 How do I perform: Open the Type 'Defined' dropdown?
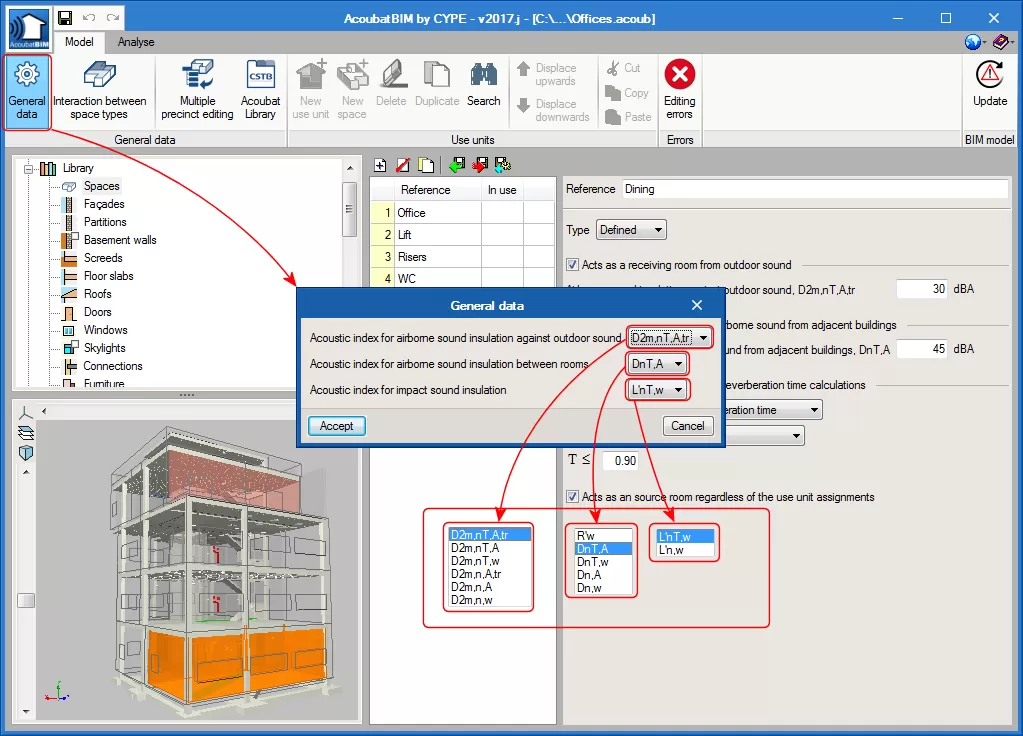pyautogui.click(x=631, y=230)
